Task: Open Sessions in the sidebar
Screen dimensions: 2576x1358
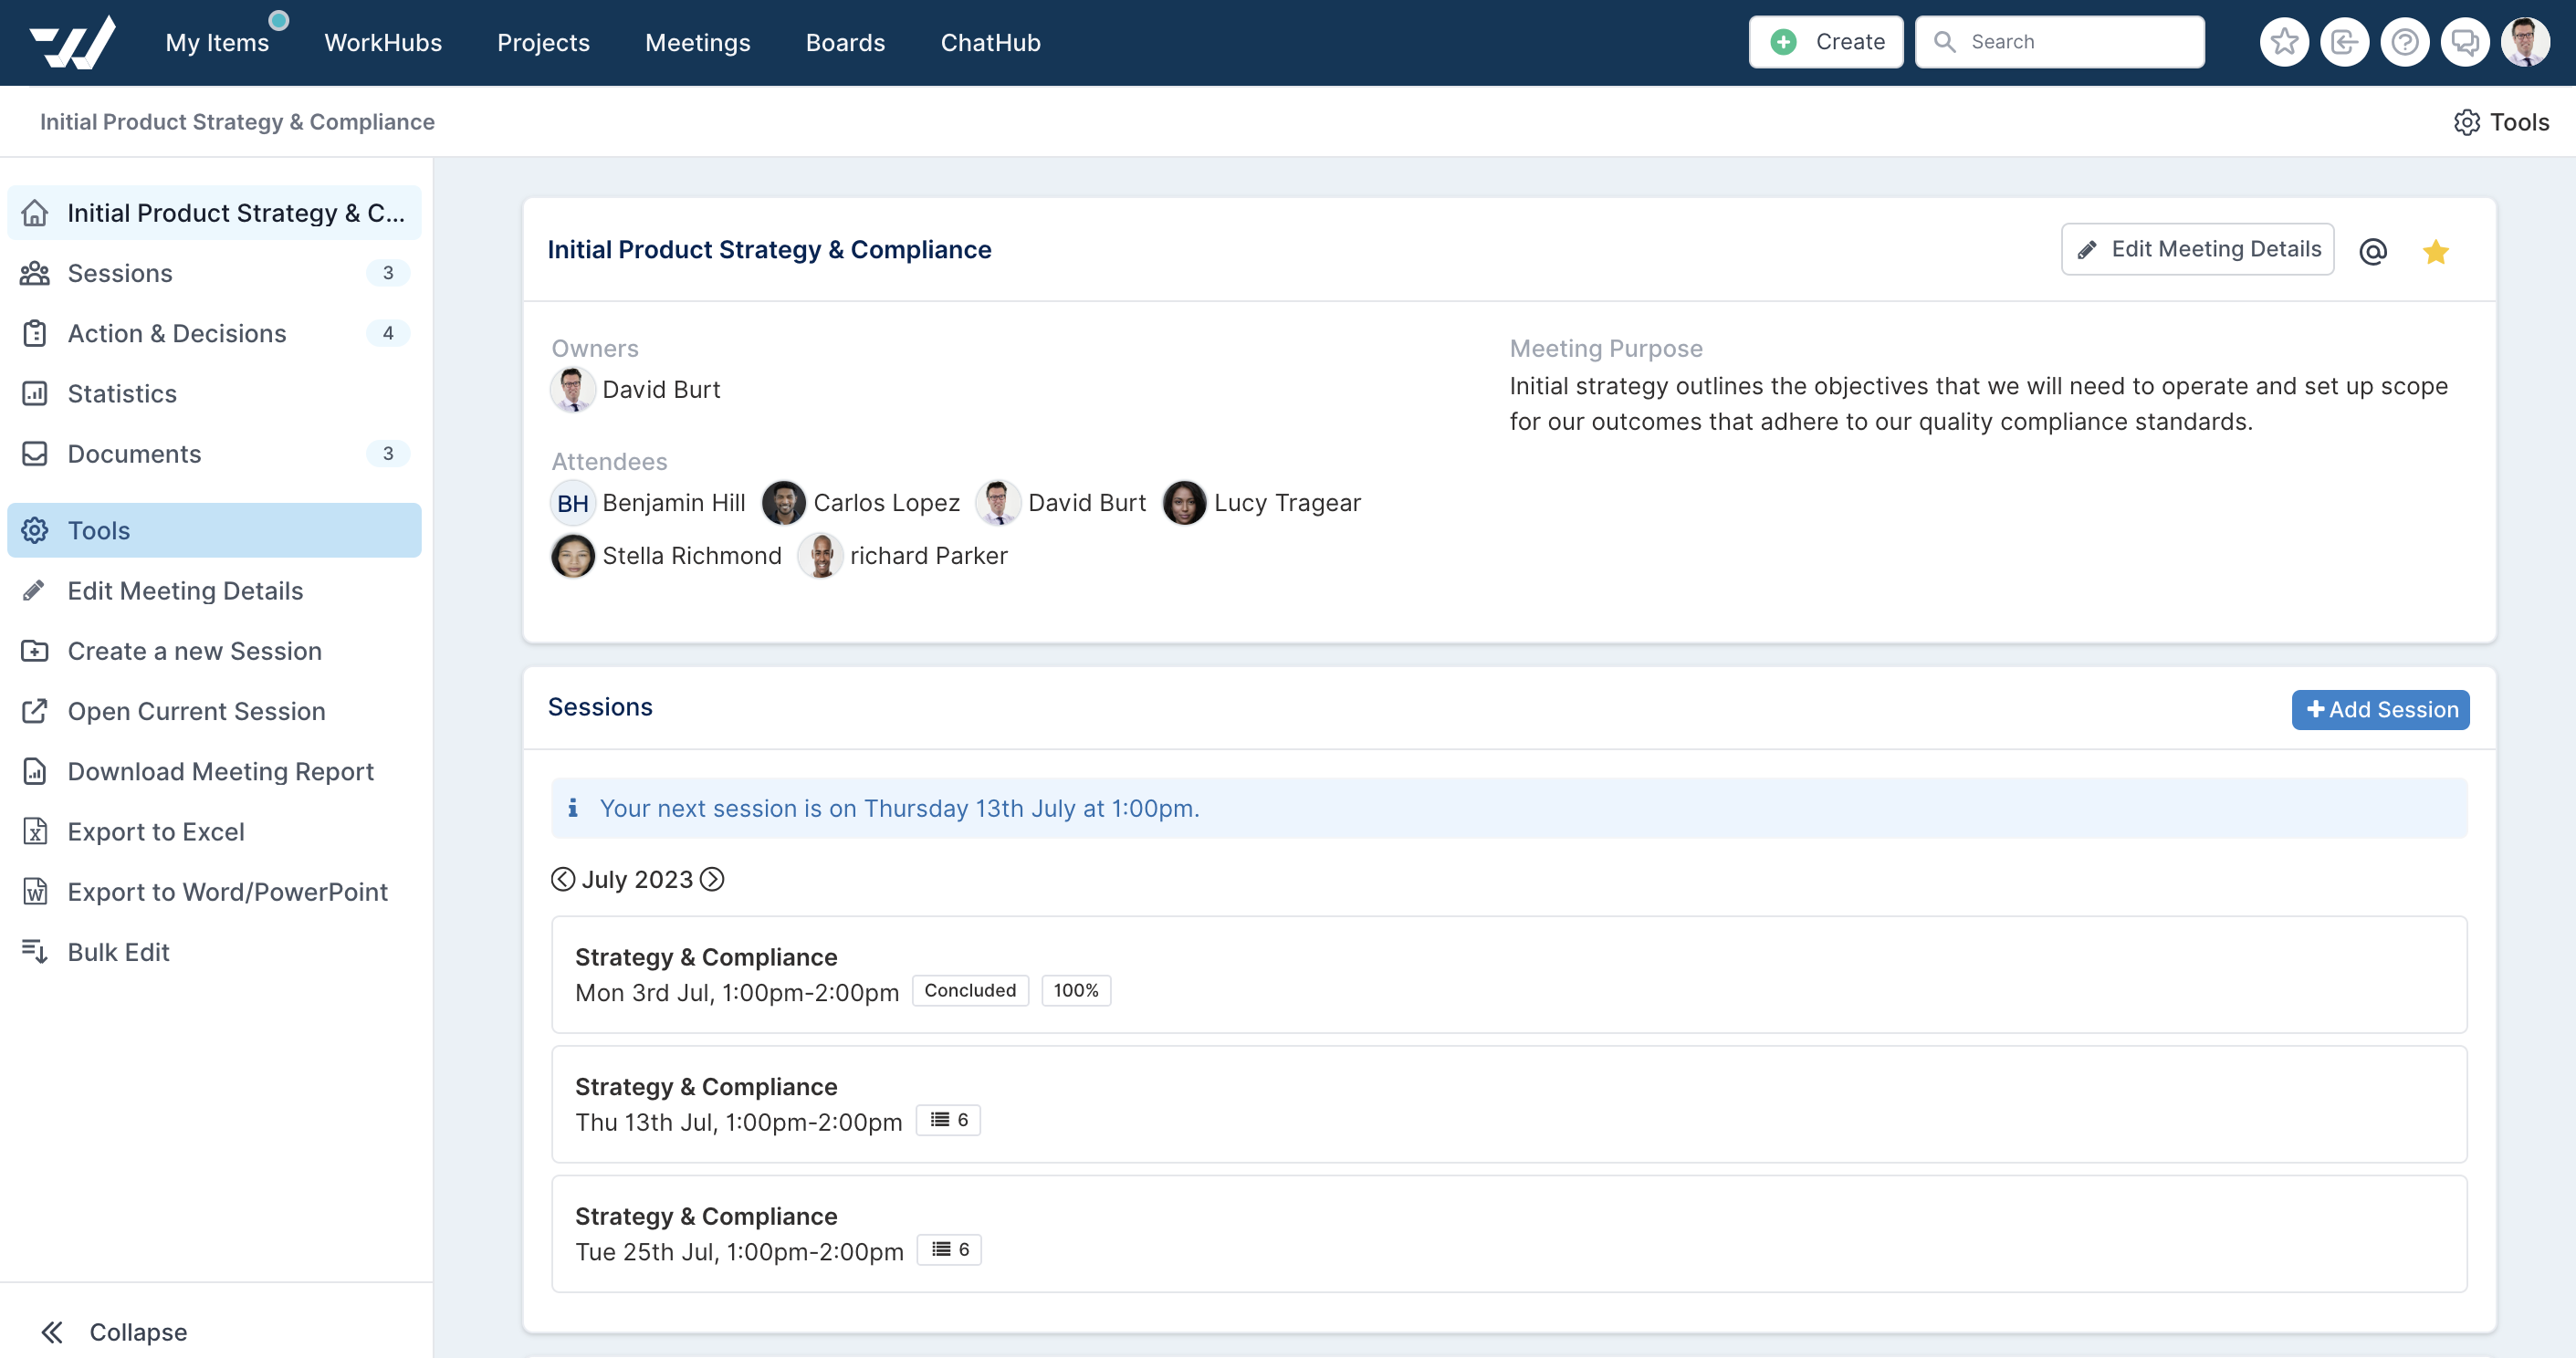Action: click(214, 273)
